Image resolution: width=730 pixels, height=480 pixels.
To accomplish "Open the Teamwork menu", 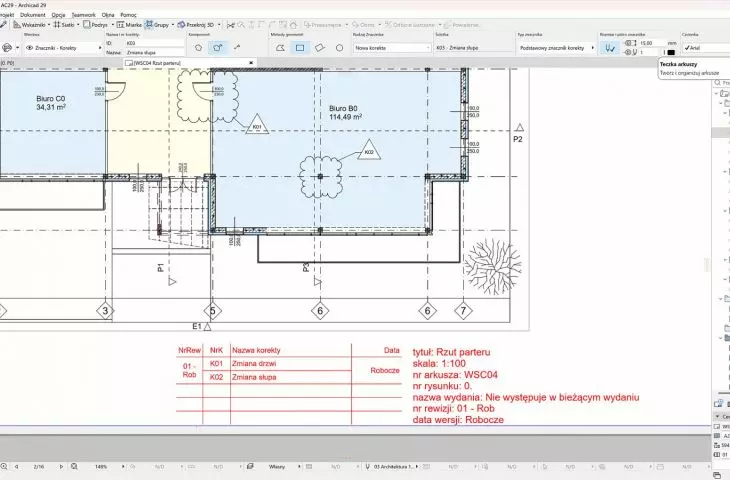I will (83, 15).
